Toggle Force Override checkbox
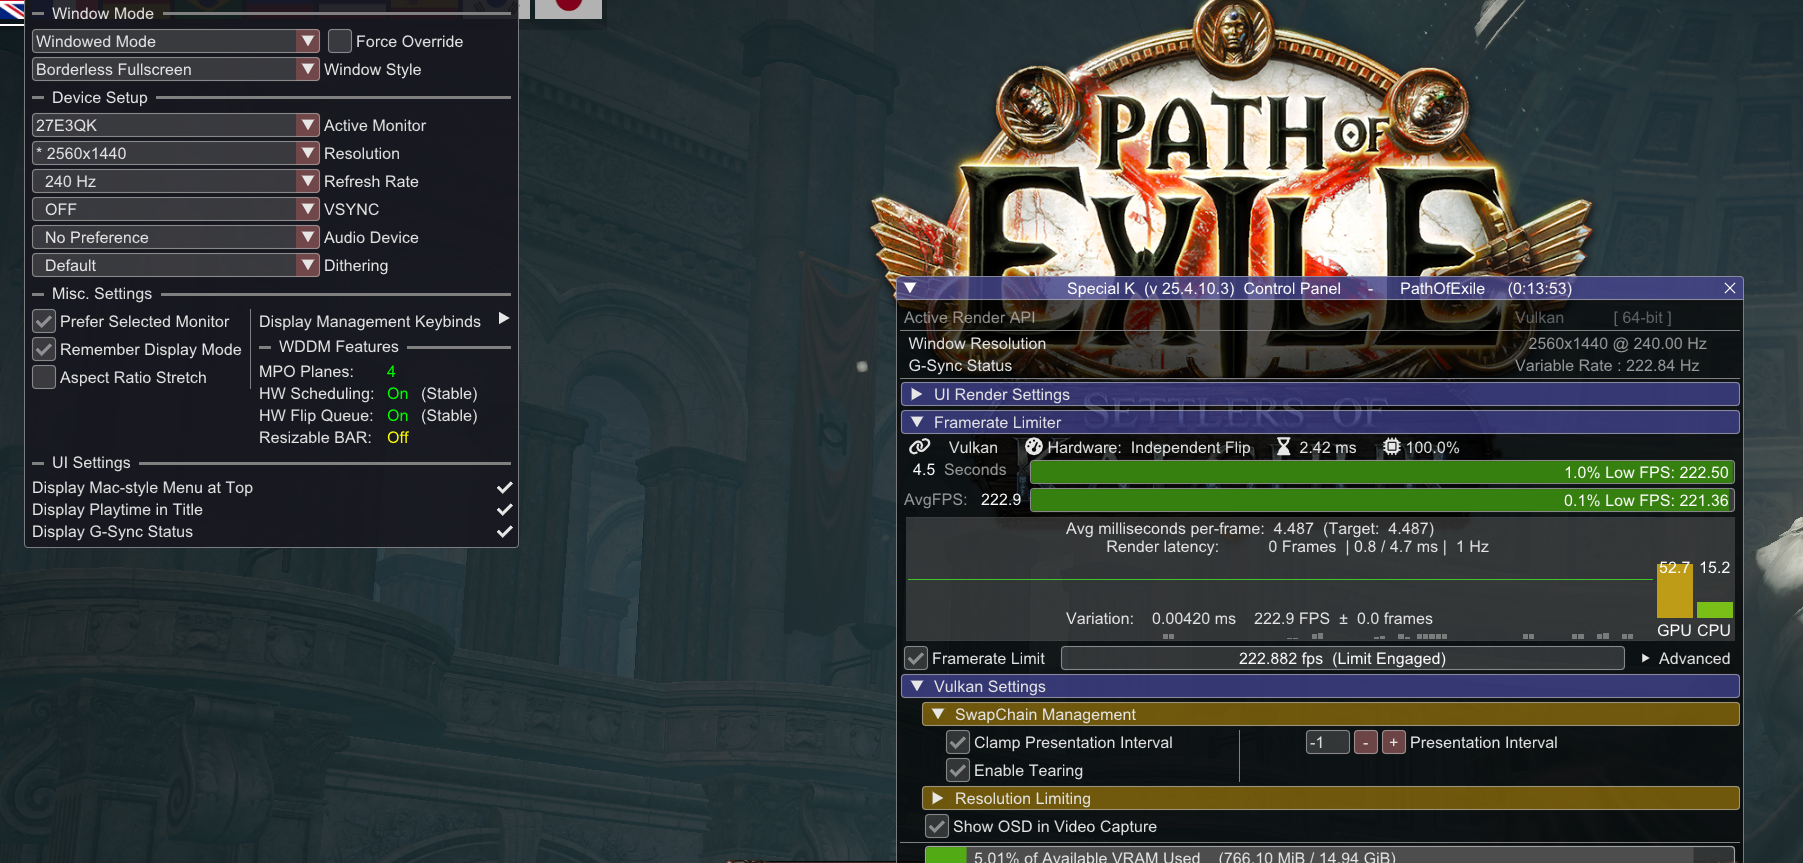Viewport: 1803px width, 863px height. (x=340, y=41)
